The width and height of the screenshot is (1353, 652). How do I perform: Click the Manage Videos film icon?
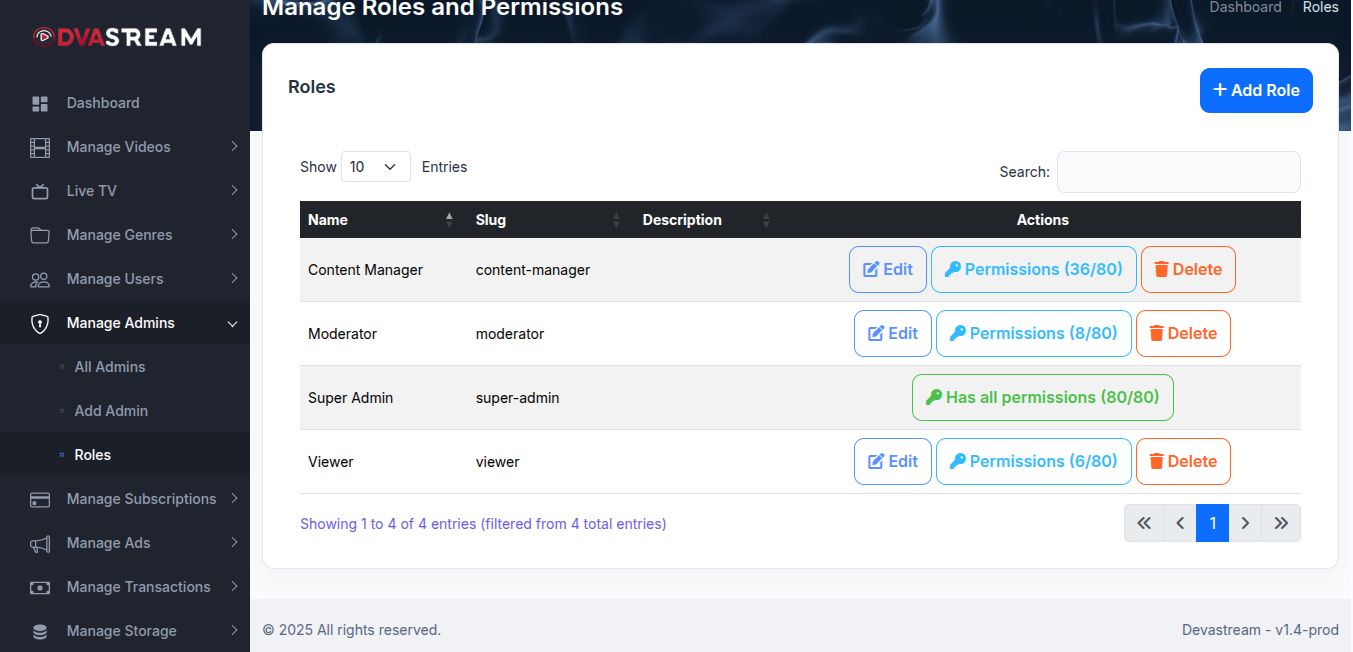pyautogui.click(x=40, y=148)
